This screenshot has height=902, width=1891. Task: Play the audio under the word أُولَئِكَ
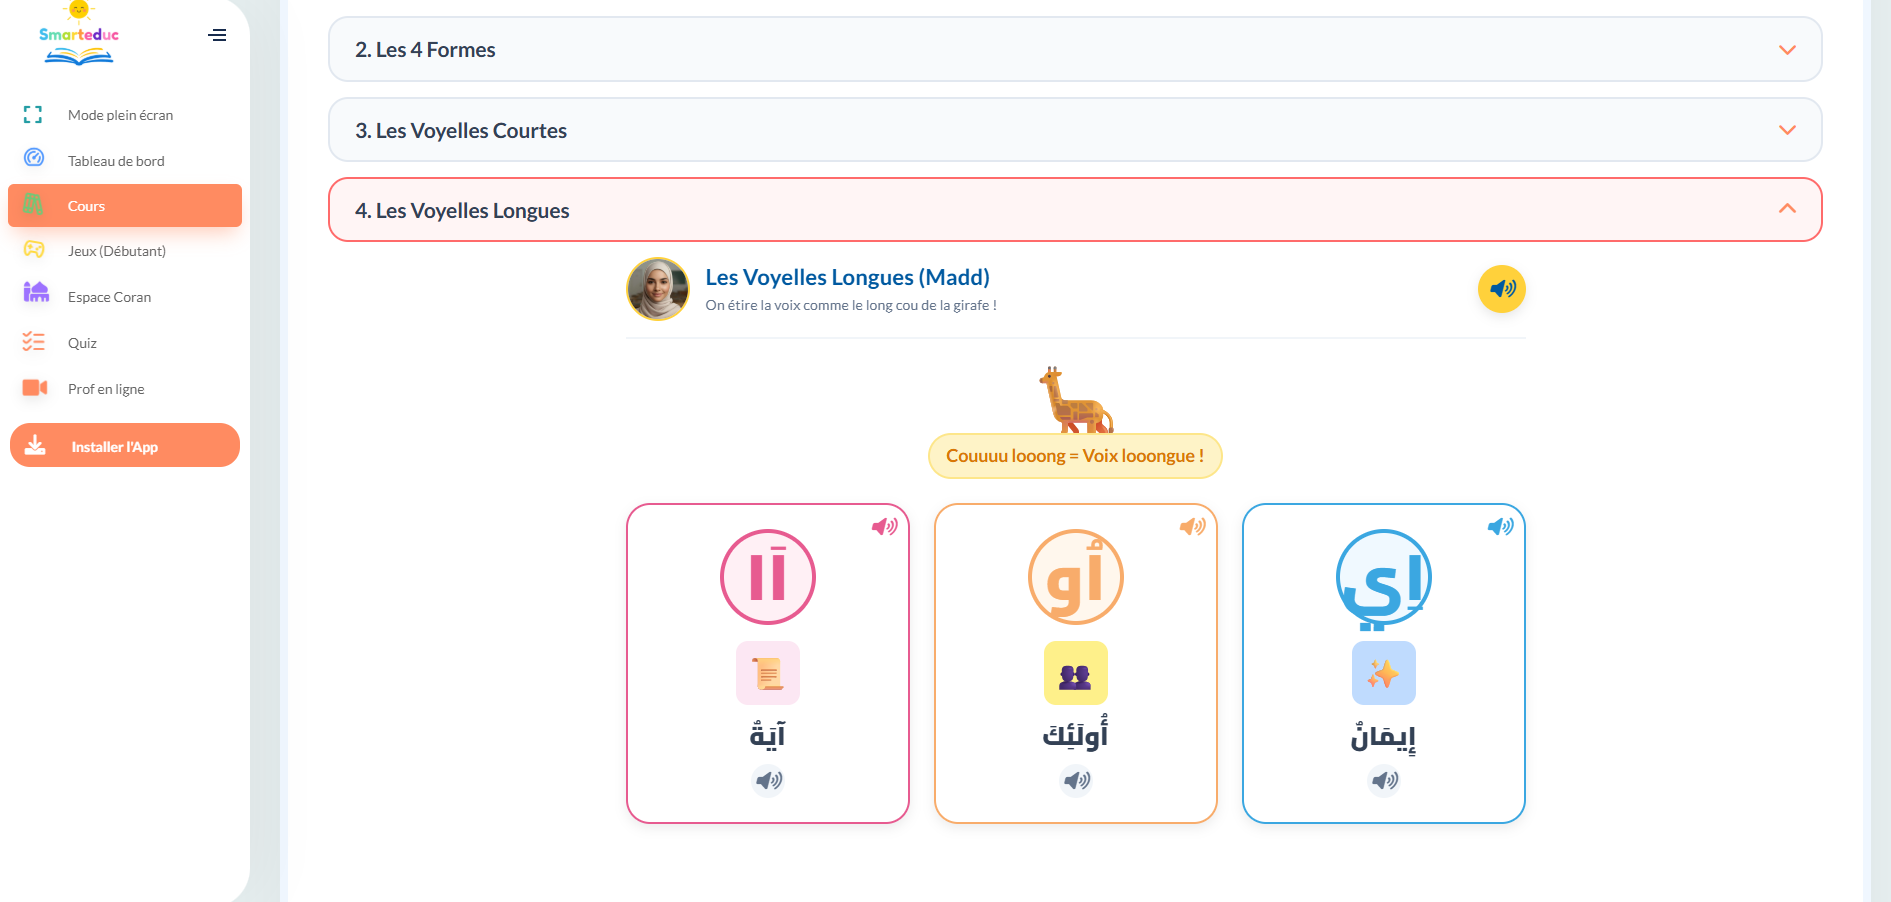click(1076, 780)
